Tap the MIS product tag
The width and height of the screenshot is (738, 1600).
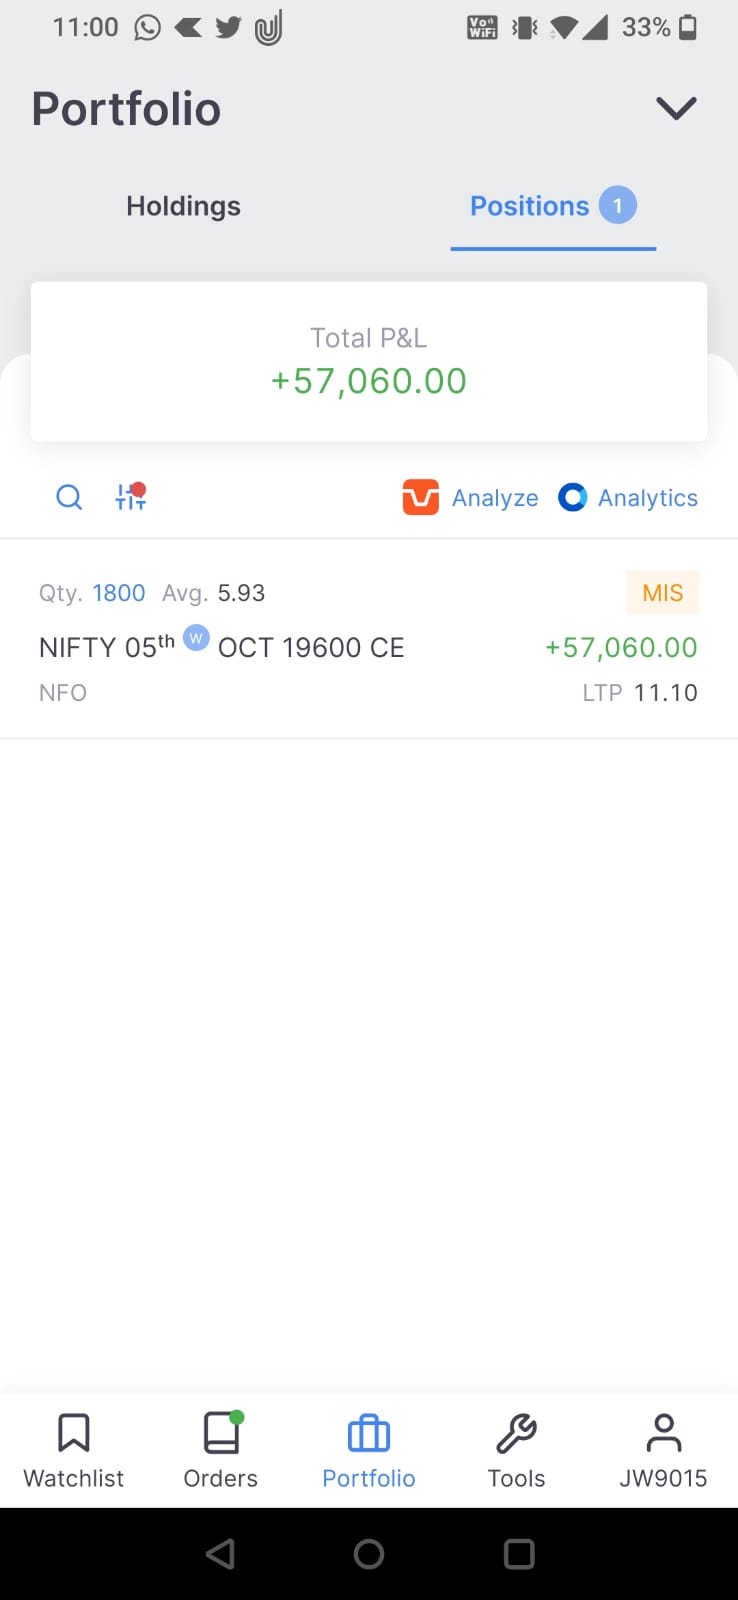coord(663,593)
